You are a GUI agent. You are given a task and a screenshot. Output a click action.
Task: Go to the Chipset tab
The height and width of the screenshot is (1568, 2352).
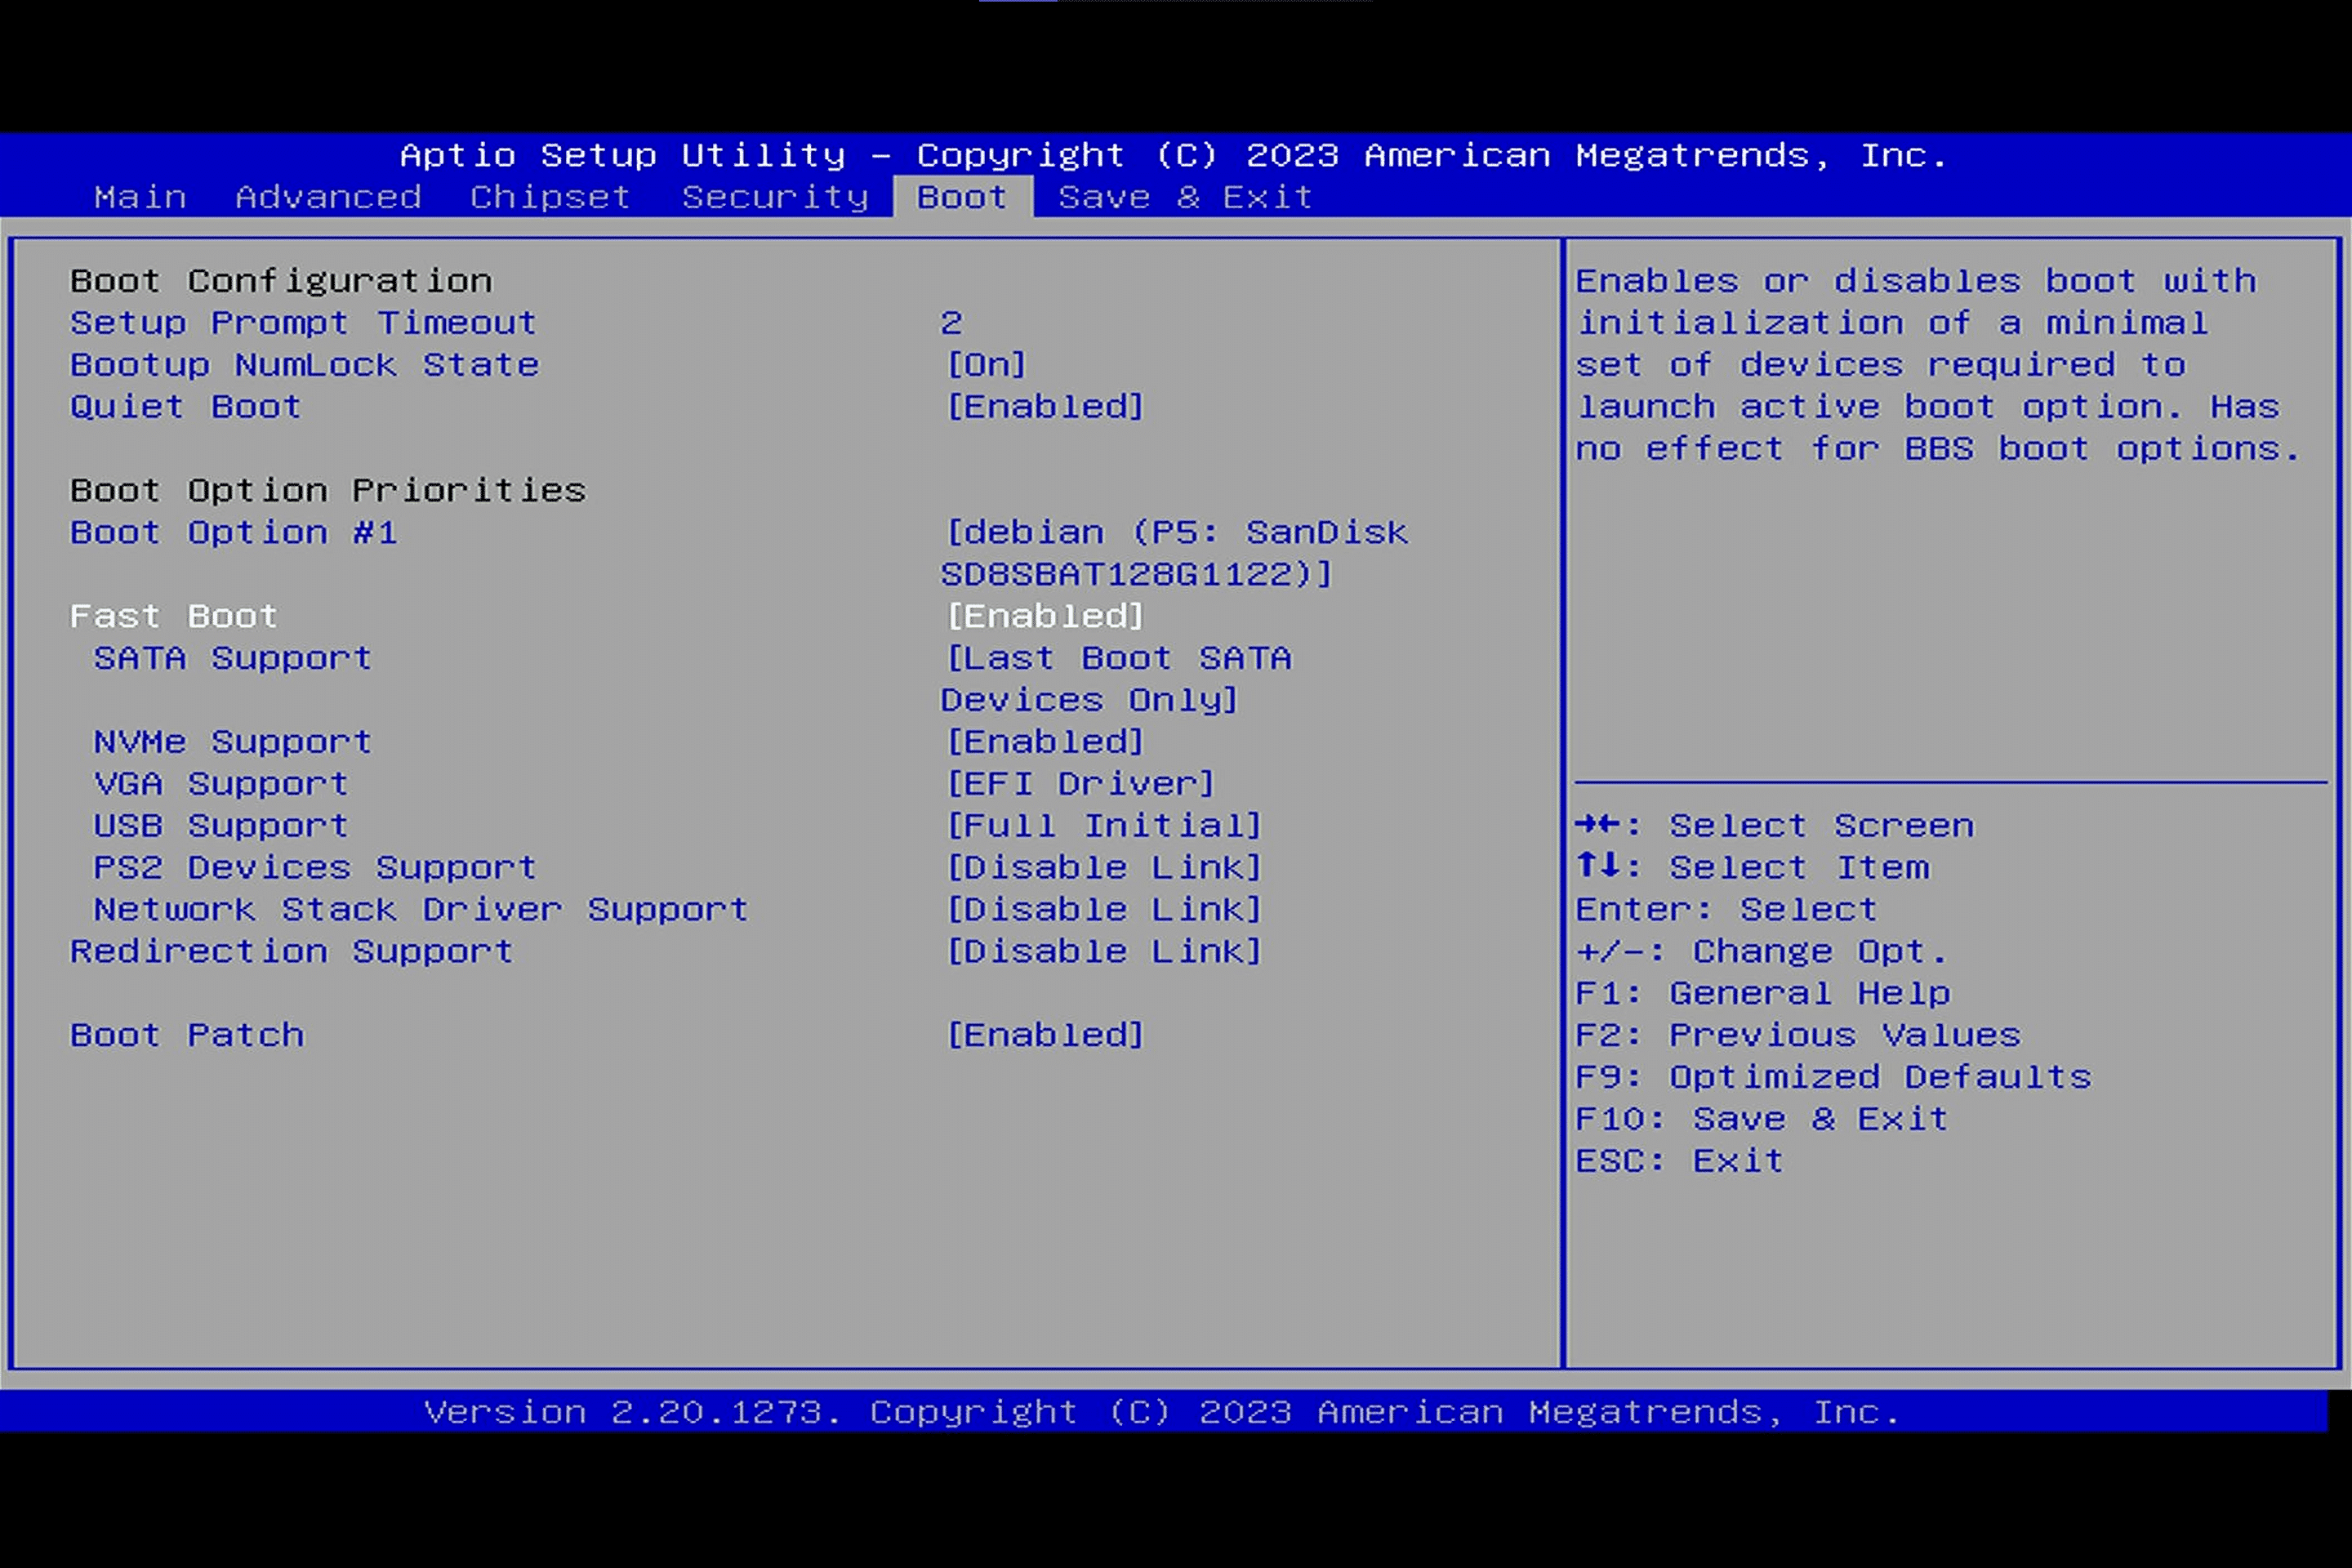click(550, 197)
